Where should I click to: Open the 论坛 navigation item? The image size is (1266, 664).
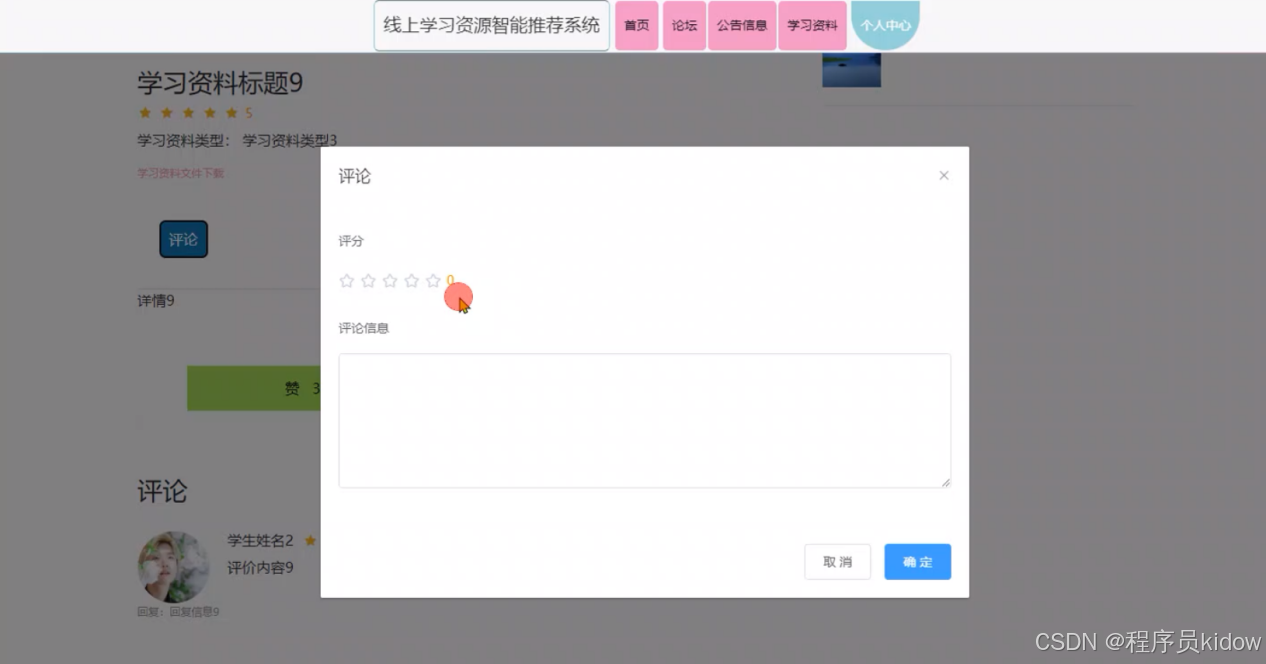683,26
